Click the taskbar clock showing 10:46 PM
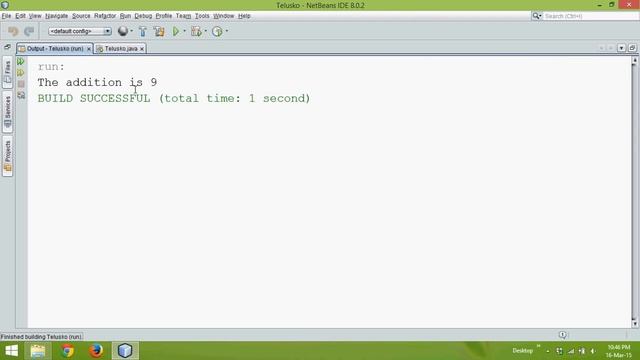This screenshot has width=640, height=360. pos(618,351)
